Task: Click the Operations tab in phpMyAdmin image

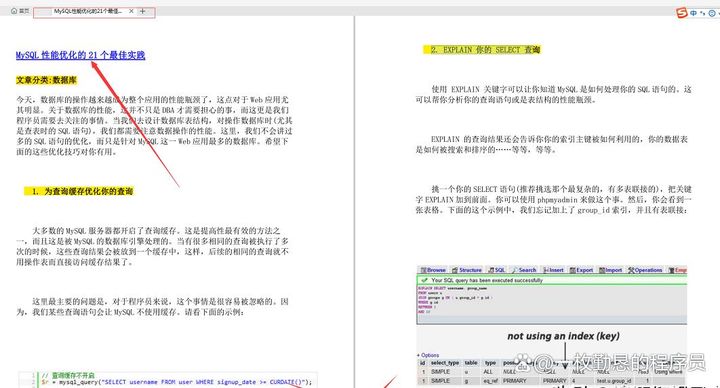Action: [645, 270]
